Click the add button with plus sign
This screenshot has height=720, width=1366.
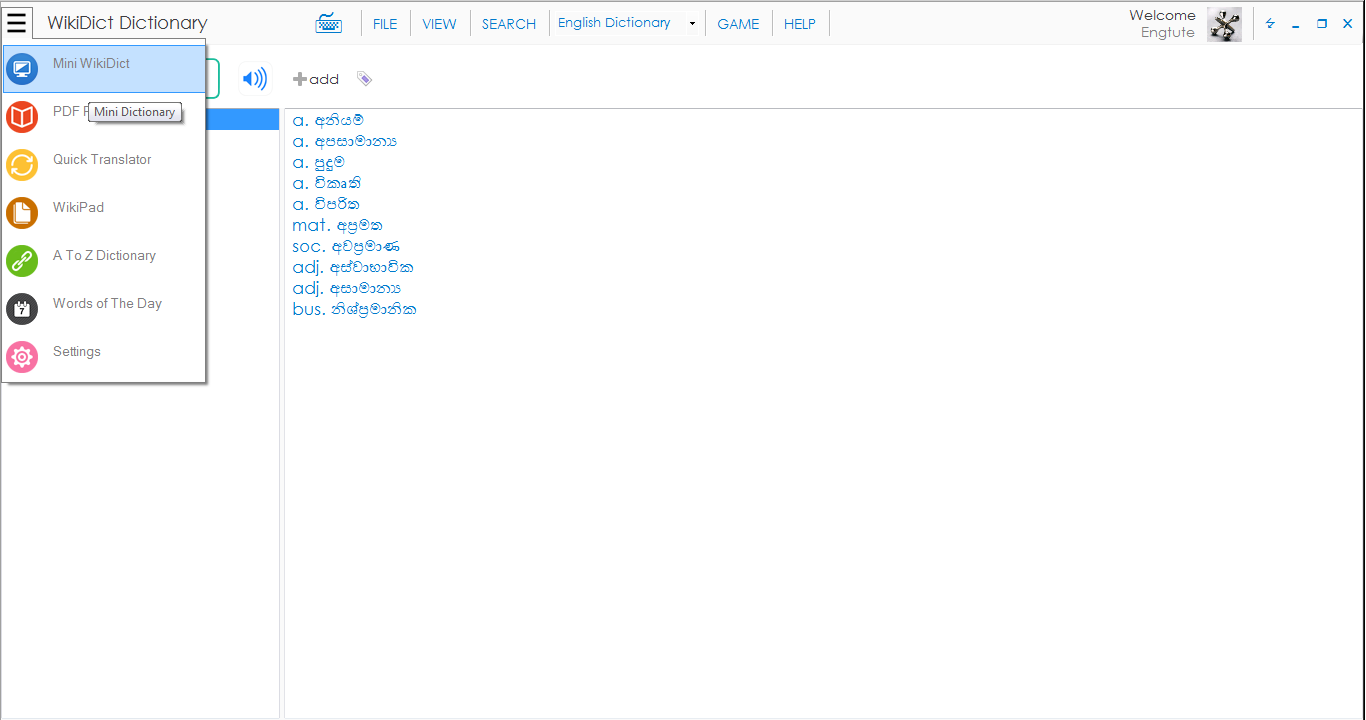tap(316, 79)
